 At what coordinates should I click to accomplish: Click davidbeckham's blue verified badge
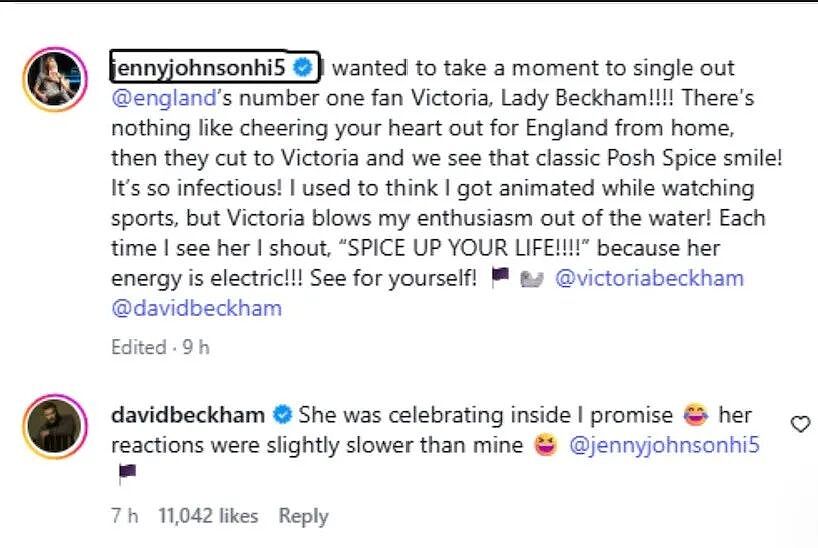pos(282,415)
